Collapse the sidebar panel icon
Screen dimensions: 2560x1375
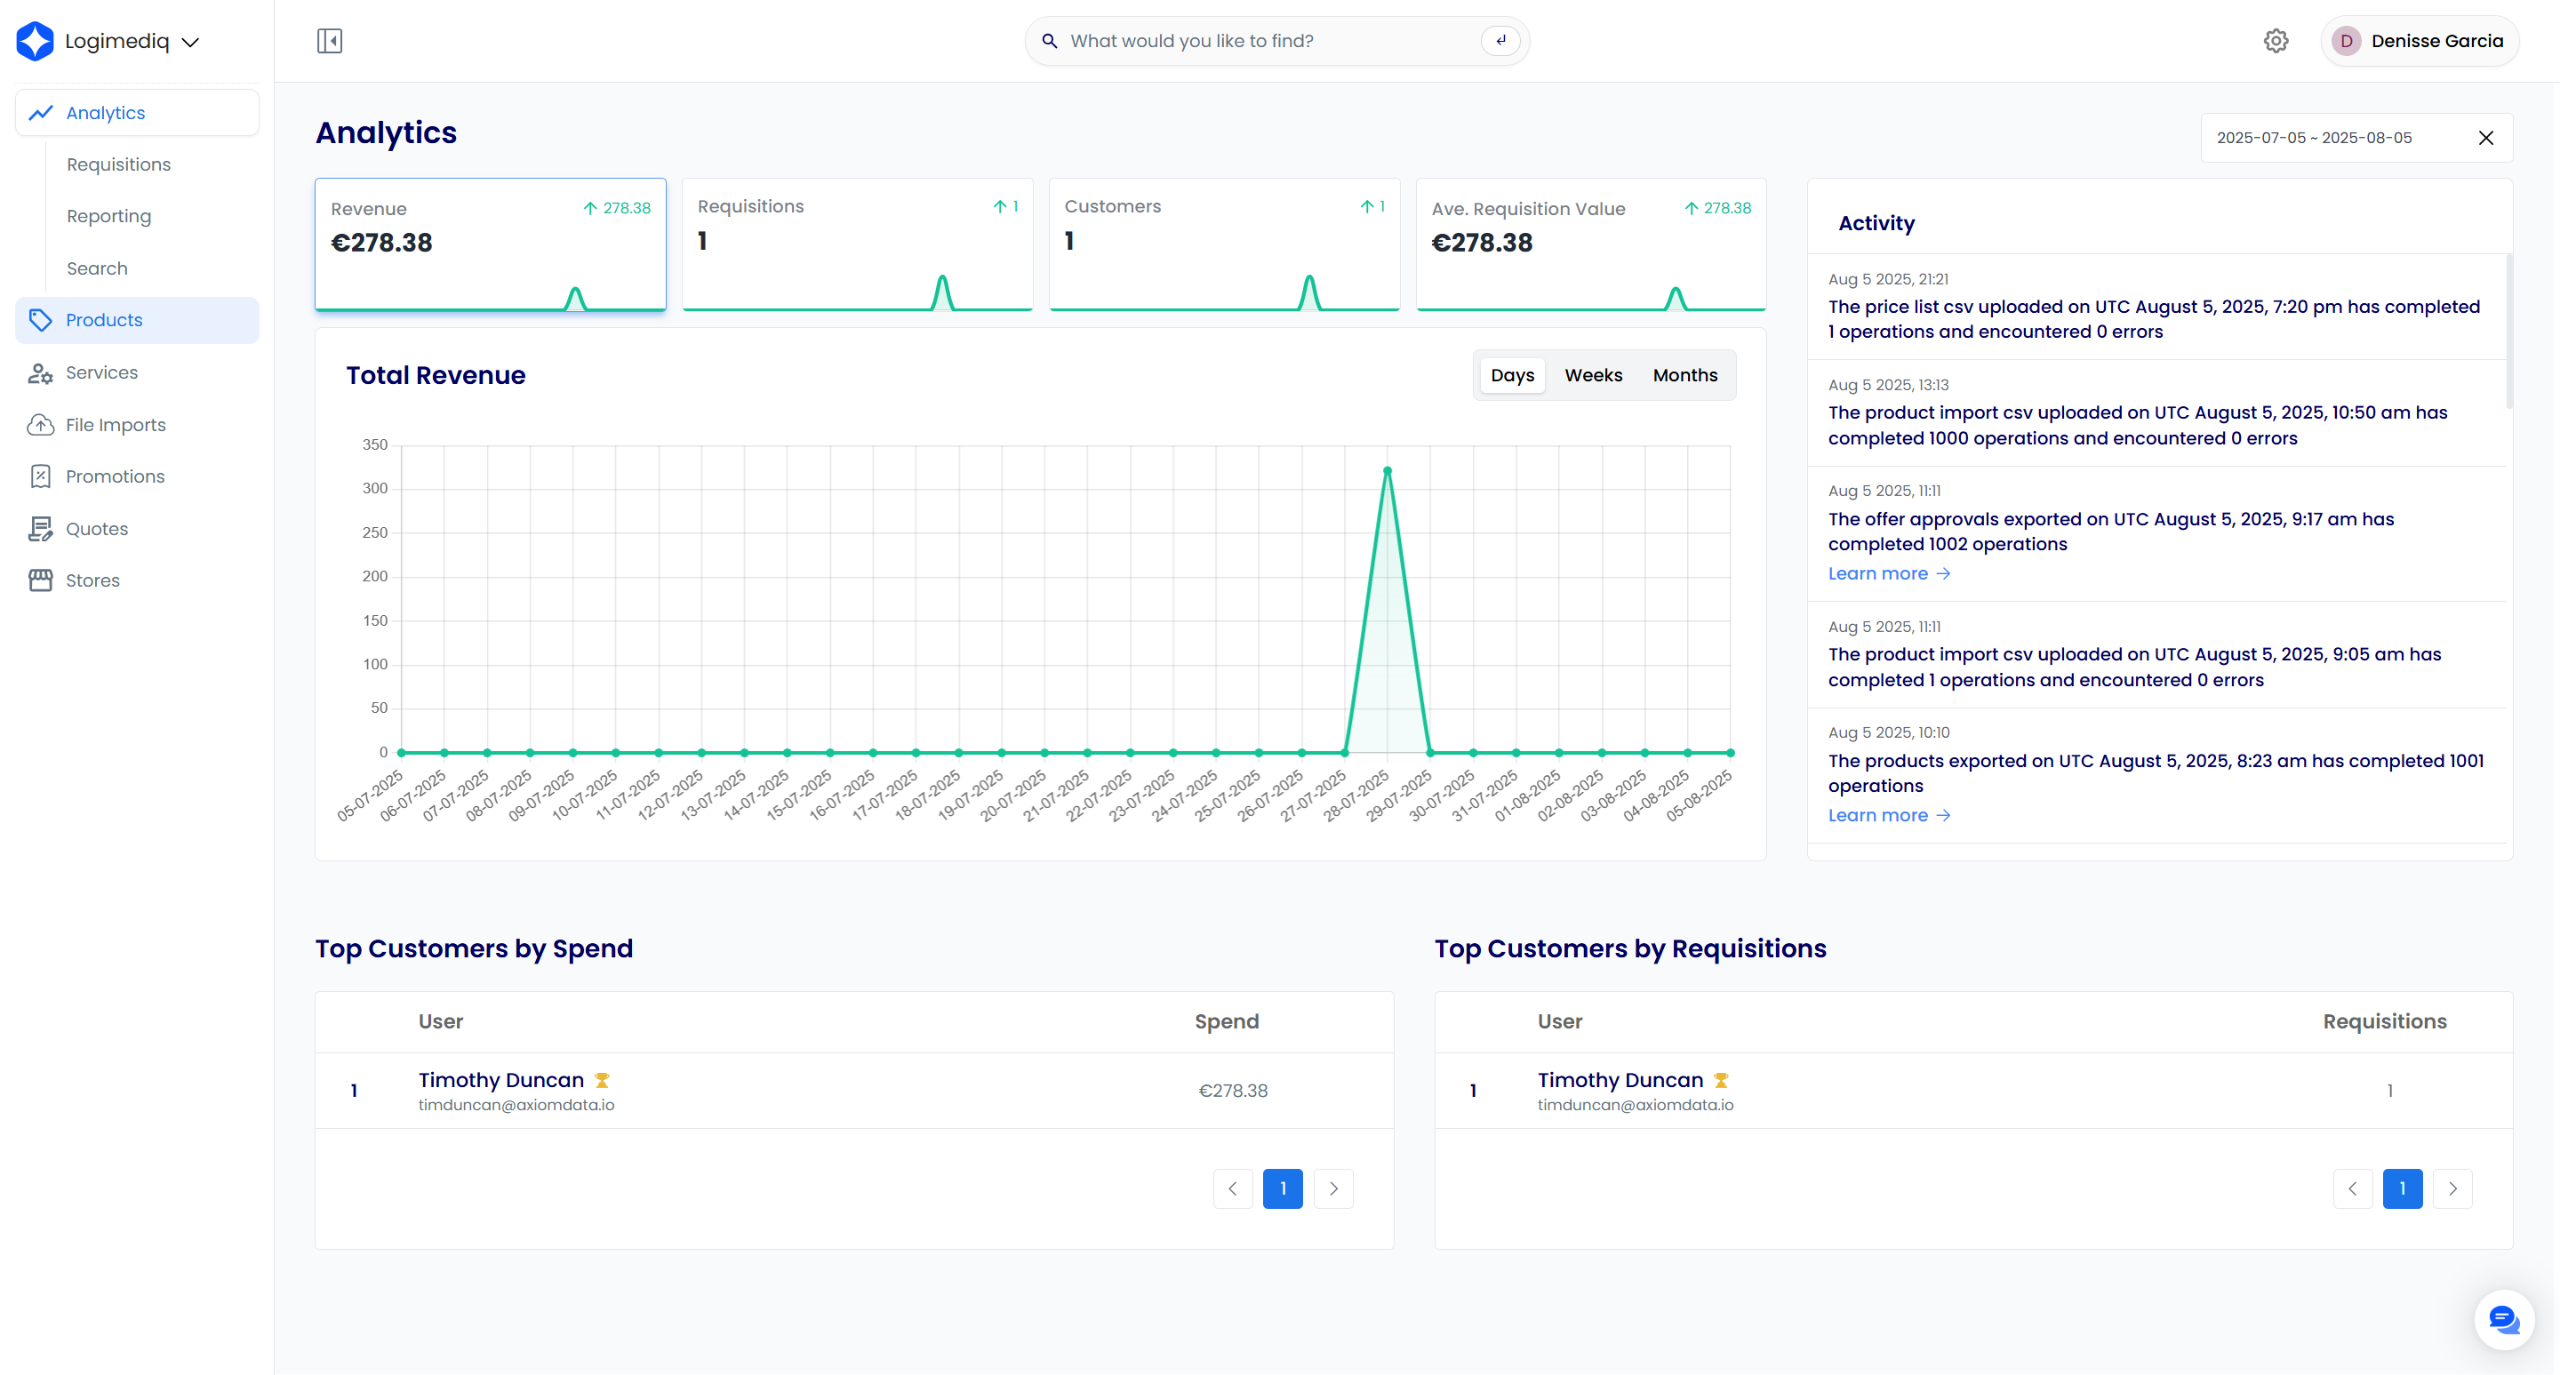click(x=329, y=41)
